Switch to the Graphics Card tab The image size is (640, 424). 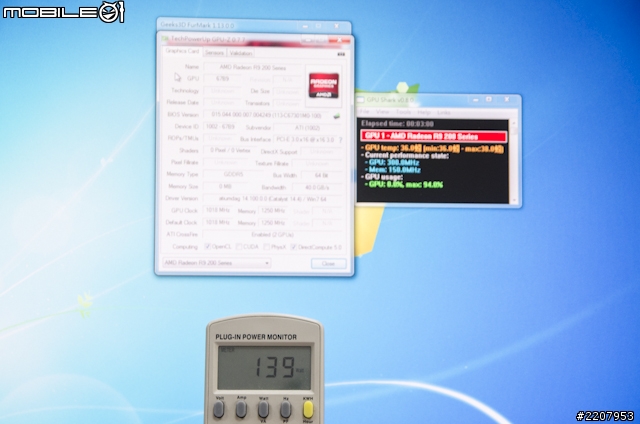(x=182, y=51)
